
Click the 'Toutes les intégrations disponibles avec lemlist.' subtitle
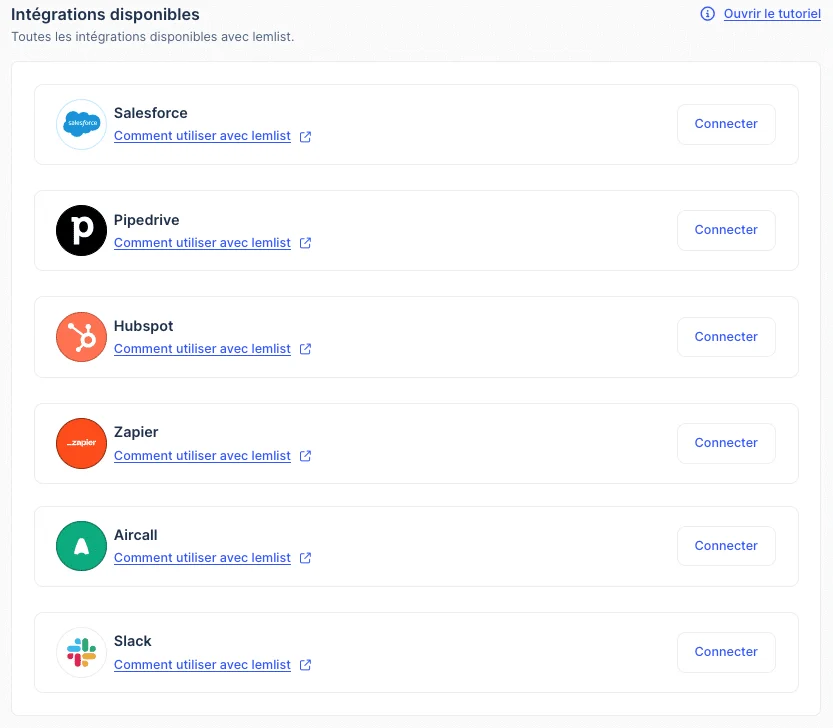[152, 37]
